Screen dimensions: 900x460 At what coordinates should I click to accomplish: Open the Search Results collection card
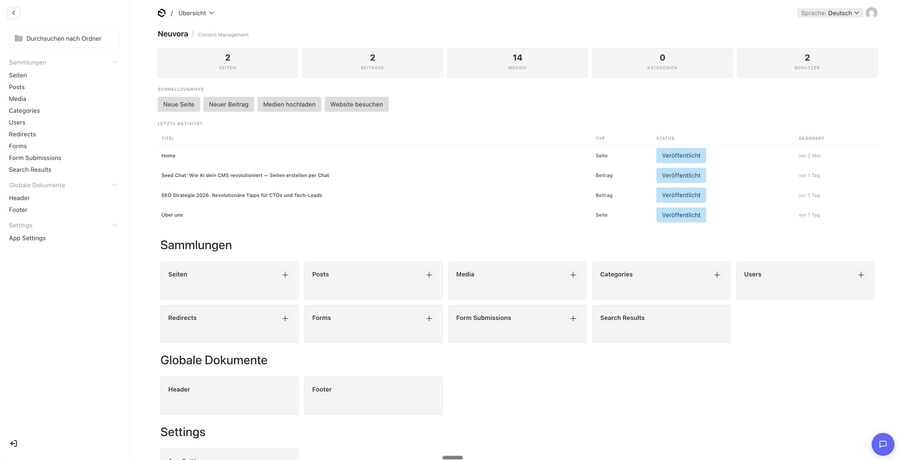coord(661,324)
